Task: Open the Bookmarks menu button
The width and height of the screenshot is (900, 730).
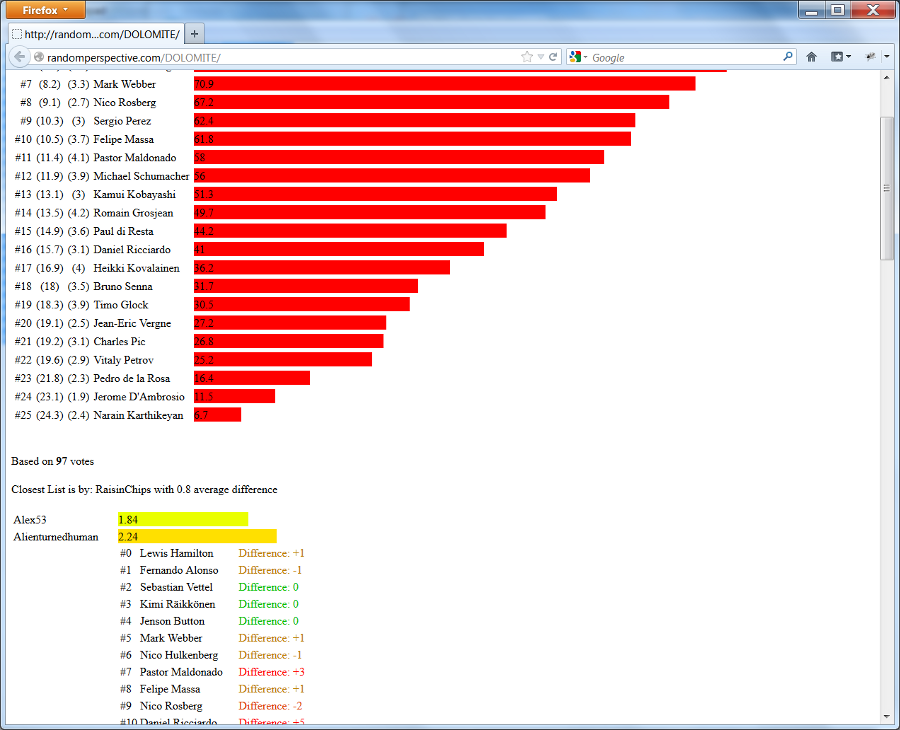Action: tap(841, 57)
